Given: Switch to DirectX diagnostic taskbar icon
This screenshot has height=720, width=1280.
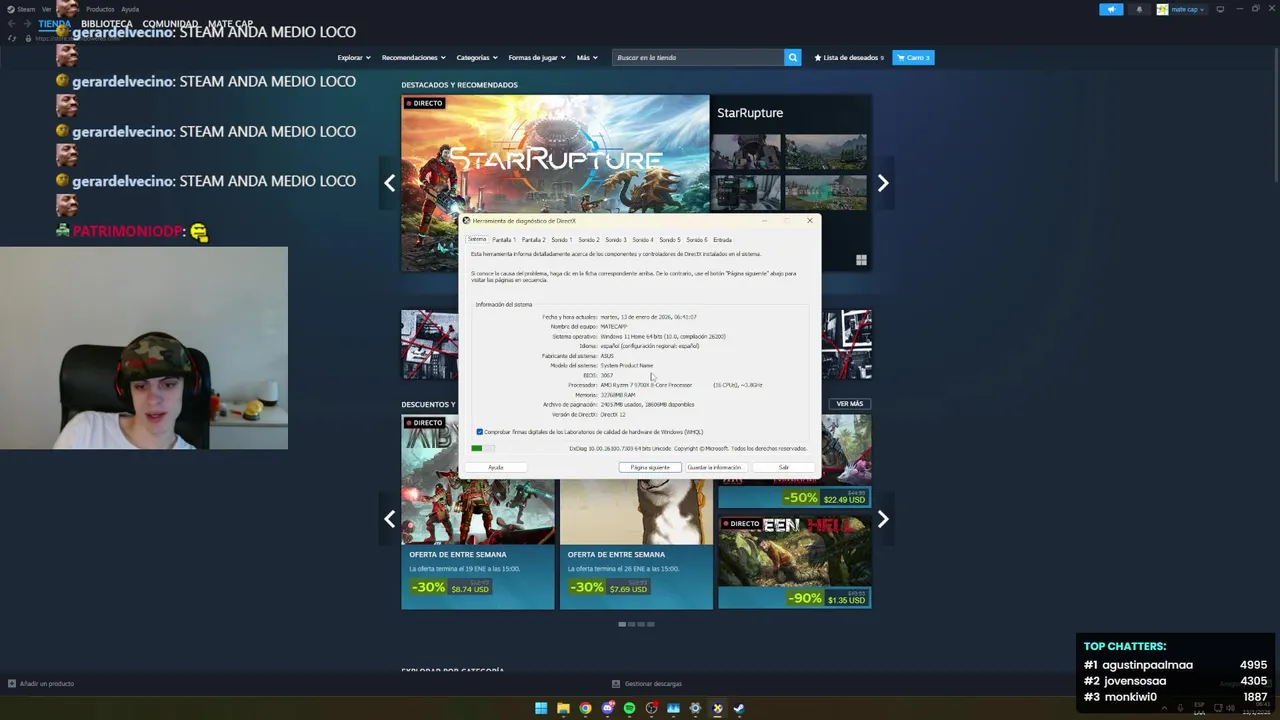Looking at the screenshot, I should click(x=717, y=708).
